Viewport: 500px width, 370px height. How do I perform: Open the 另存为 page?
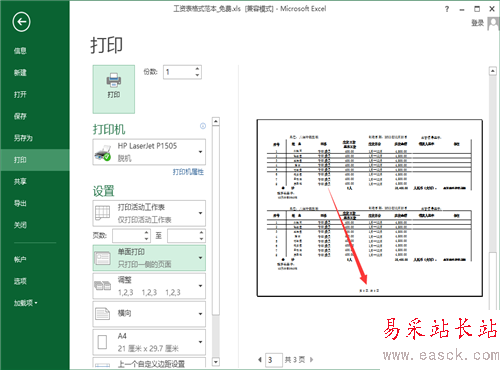pyautogui.click(x=23, y=138)
